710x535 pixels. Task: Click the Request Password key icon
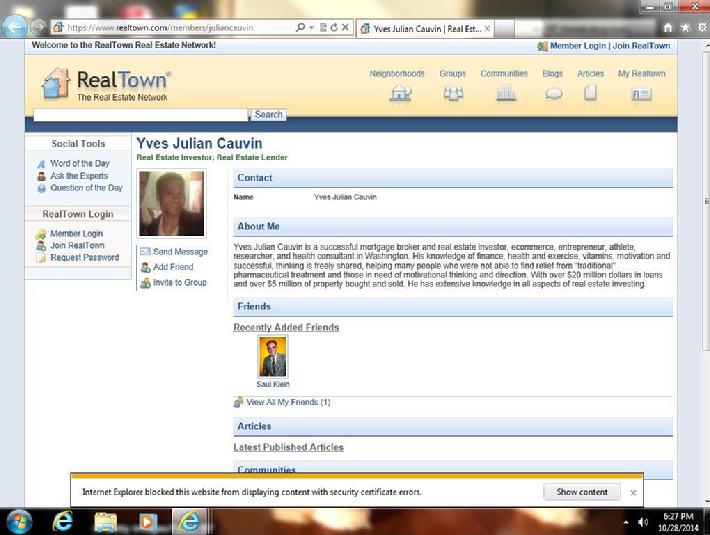tap(42, 258)
